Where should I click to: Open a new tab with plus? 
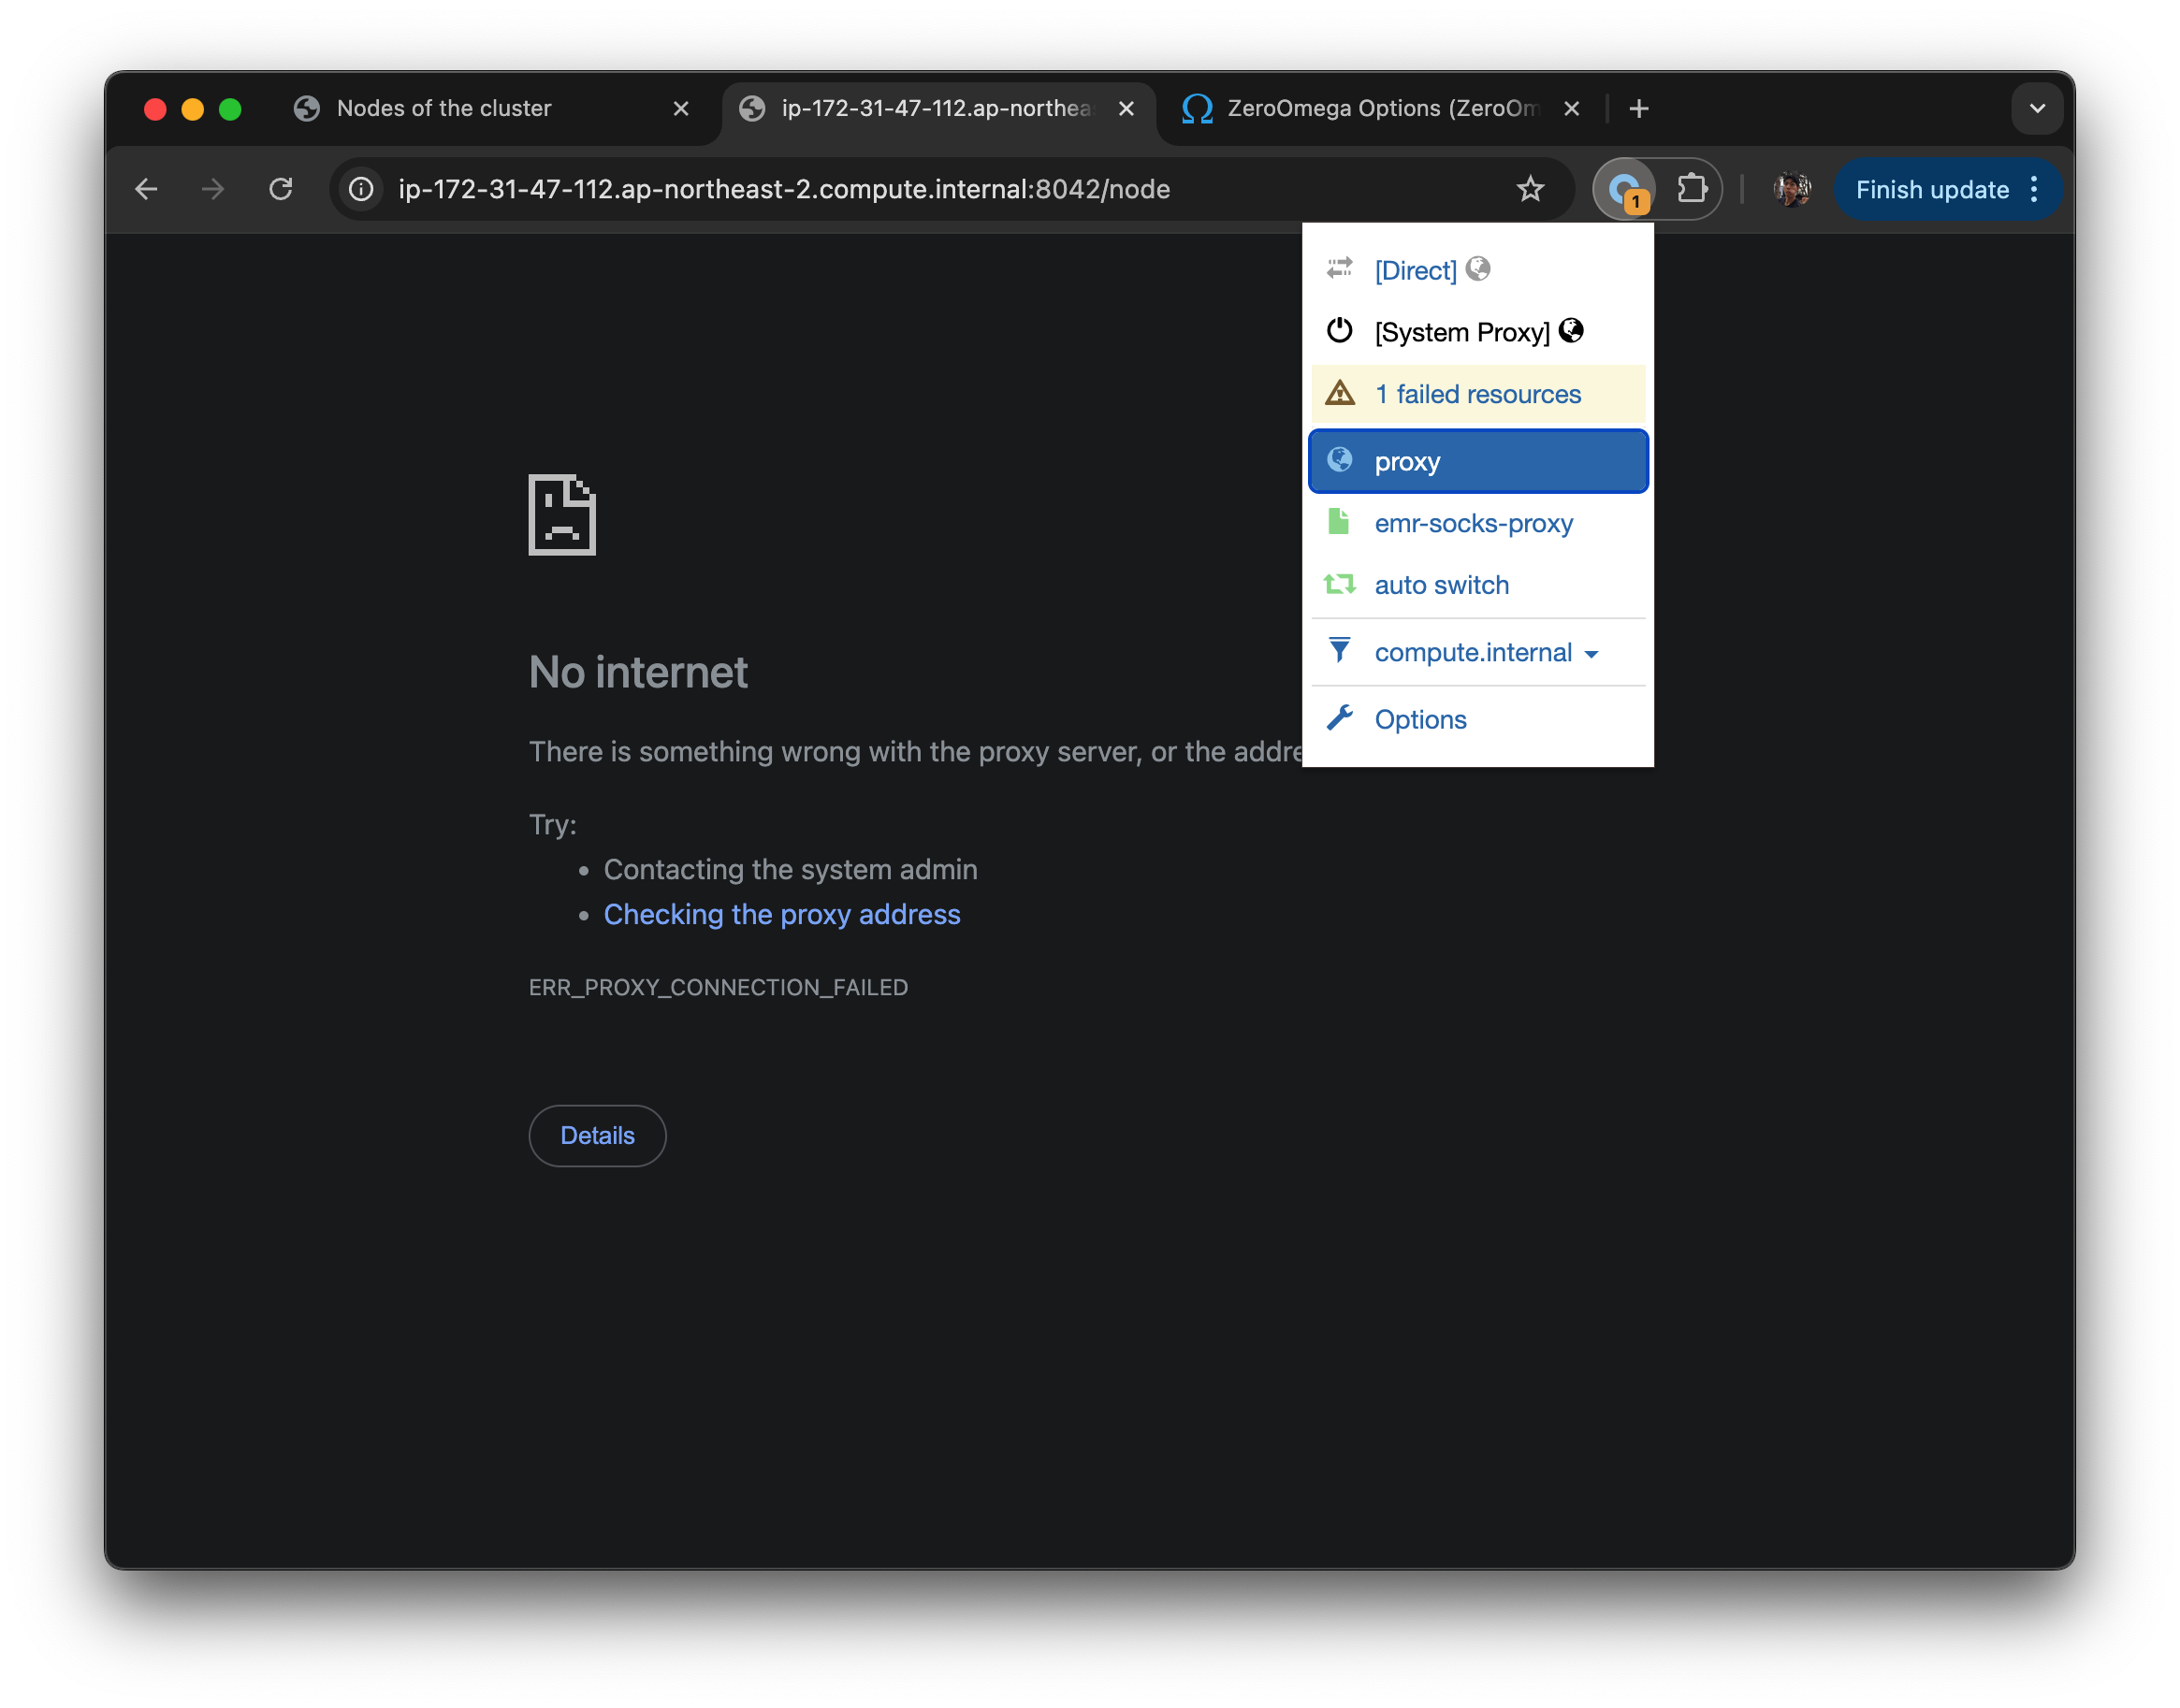click(1638, 108)
